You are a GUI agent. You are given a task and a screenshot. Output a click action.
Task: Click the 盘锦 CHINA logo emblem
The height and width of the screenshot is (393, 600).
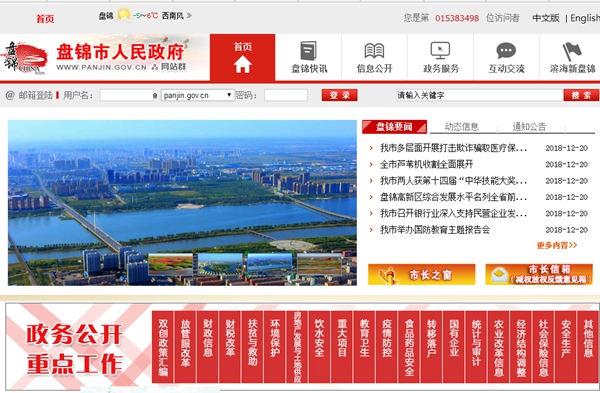pyautogui.click(x=25, y=58)
